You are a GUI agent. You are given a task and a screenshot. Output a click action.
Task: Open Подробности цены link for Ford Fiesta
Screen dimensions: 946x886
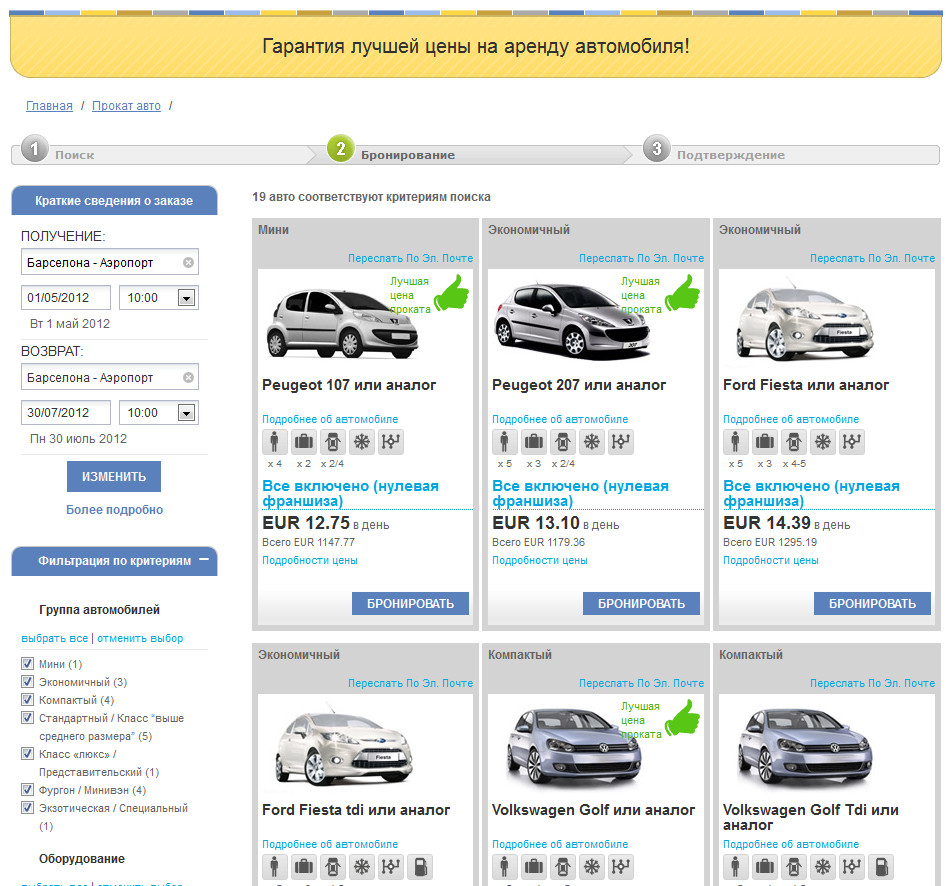770,560
